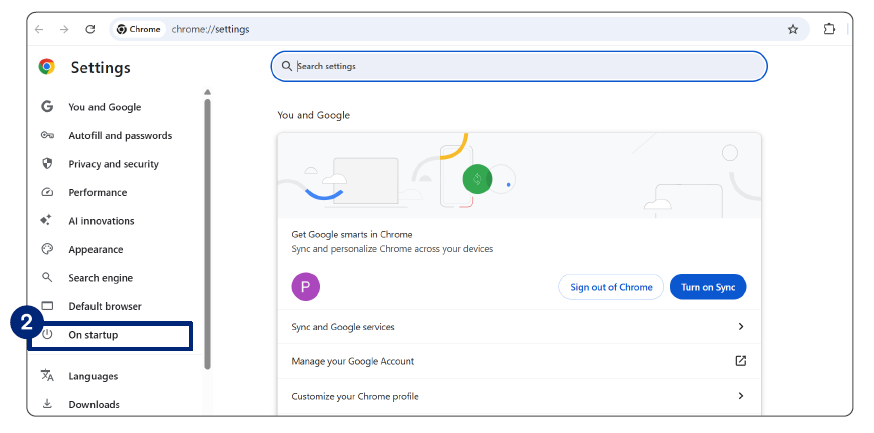Click the AI innovations sparkle icon
Viewport: 874px width, 433px height.
pyautogui.click(x=47, y=221)
